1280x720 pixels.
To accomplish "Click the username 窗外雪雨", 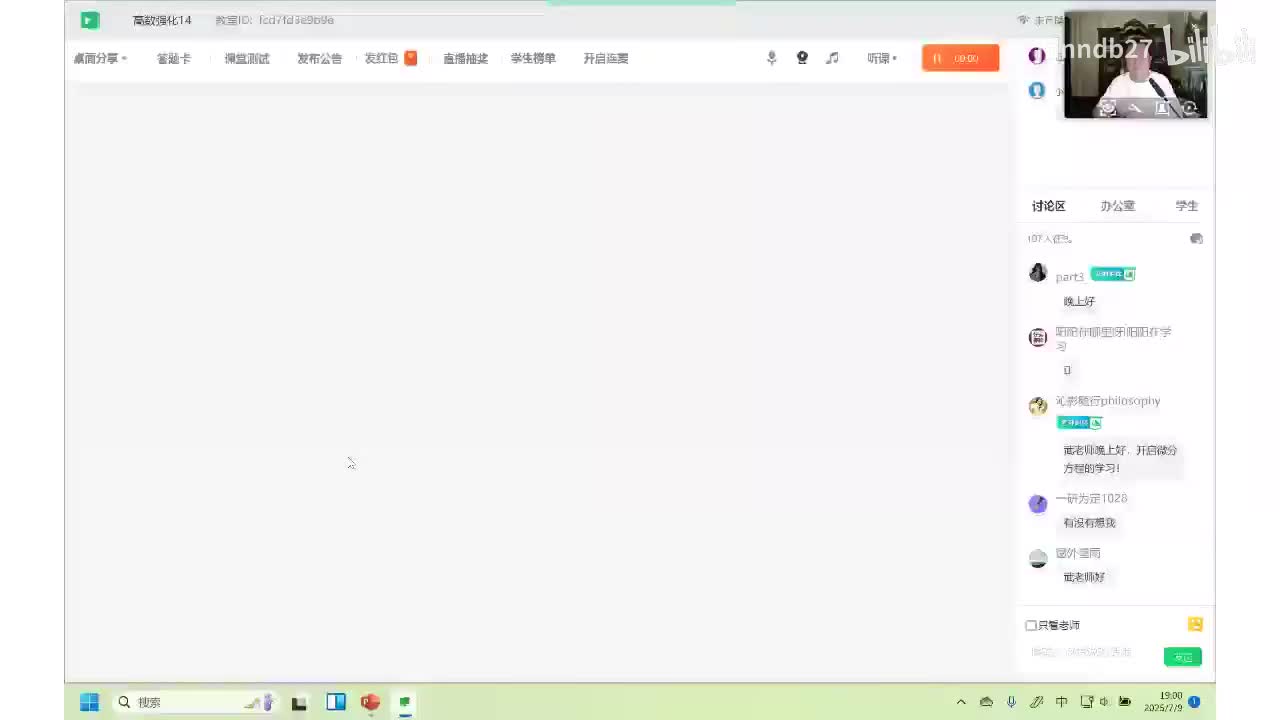I will click(1078, 553).
